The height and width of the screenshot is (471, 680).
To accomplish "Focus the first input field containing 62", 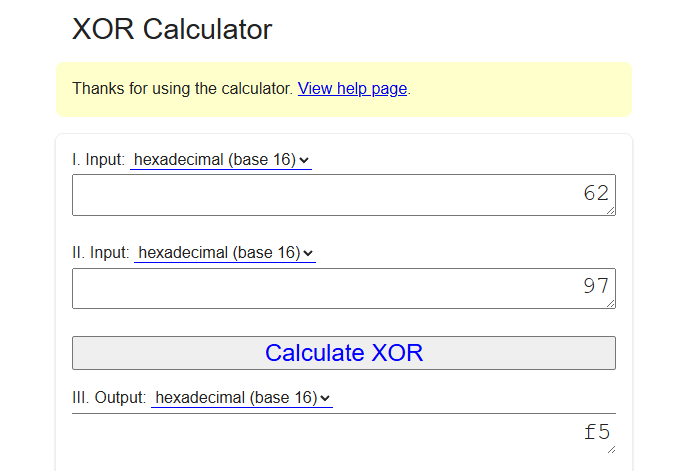I will pyautogui.click(x=343, y=195).
